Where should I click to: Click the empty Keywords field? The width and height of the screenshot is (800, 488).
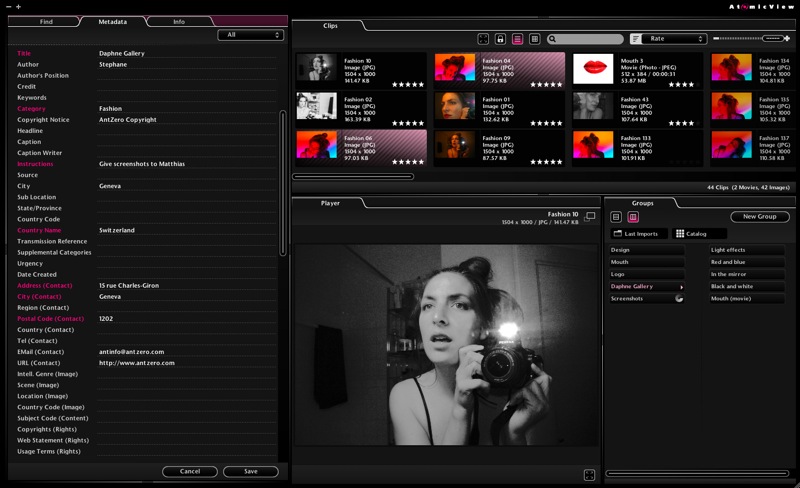tap(187, 97)
